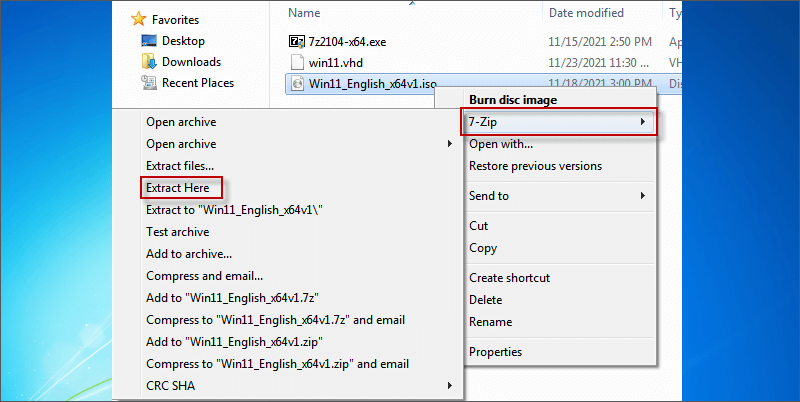The image size is (800, 402).
Task: Choose Delete in context menu
Action: pyautogui.click(x=485, y=300)
